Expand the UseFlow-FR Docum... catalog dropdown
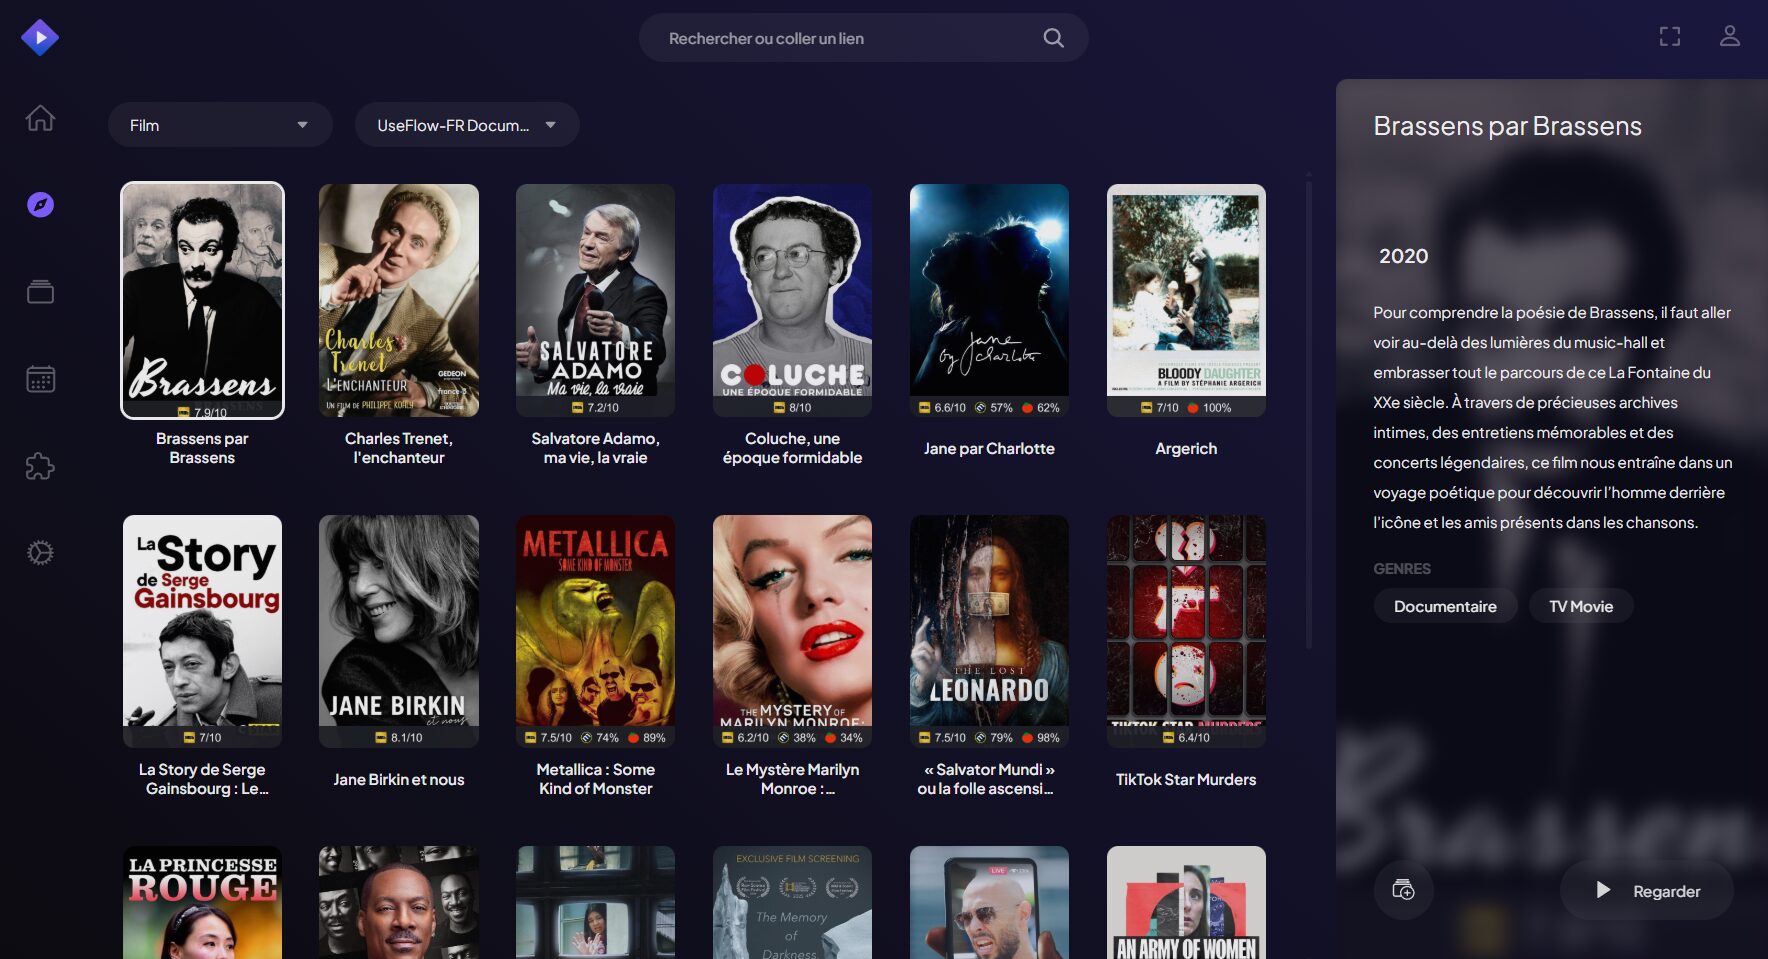Screen dimensions: 1768x959 point(466,125)
